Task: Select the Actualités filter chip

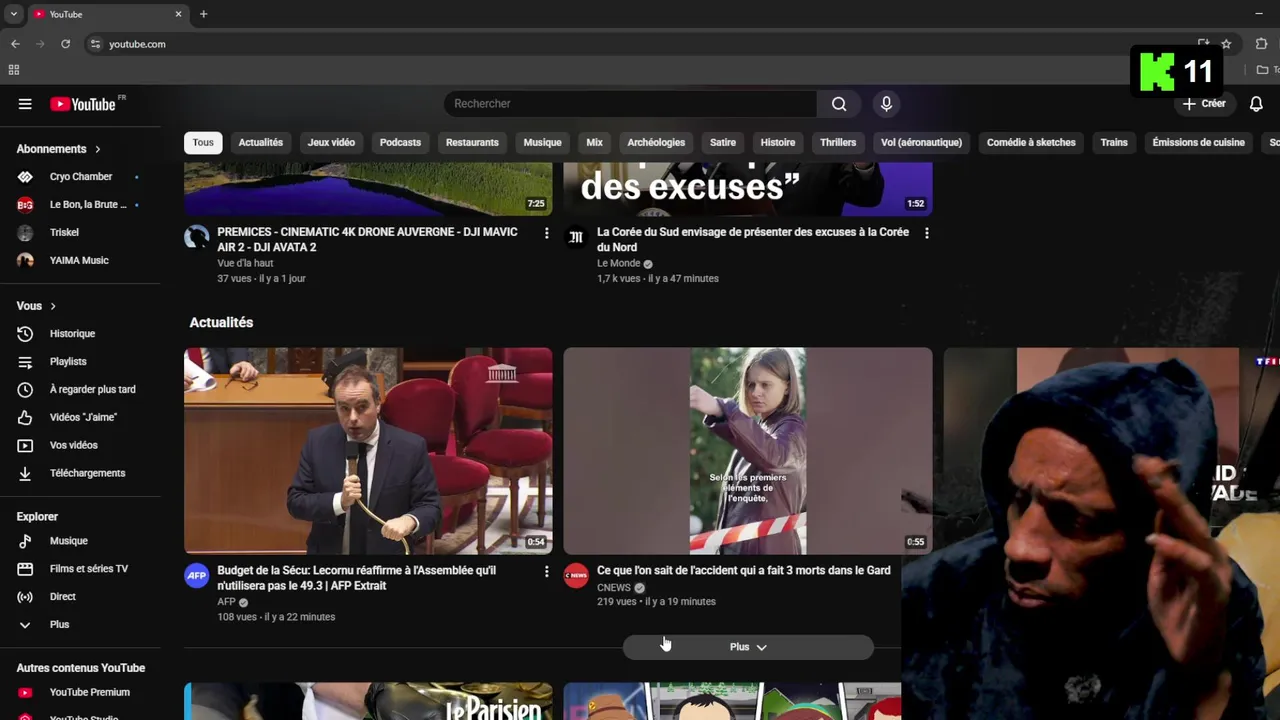Action: 261,142
